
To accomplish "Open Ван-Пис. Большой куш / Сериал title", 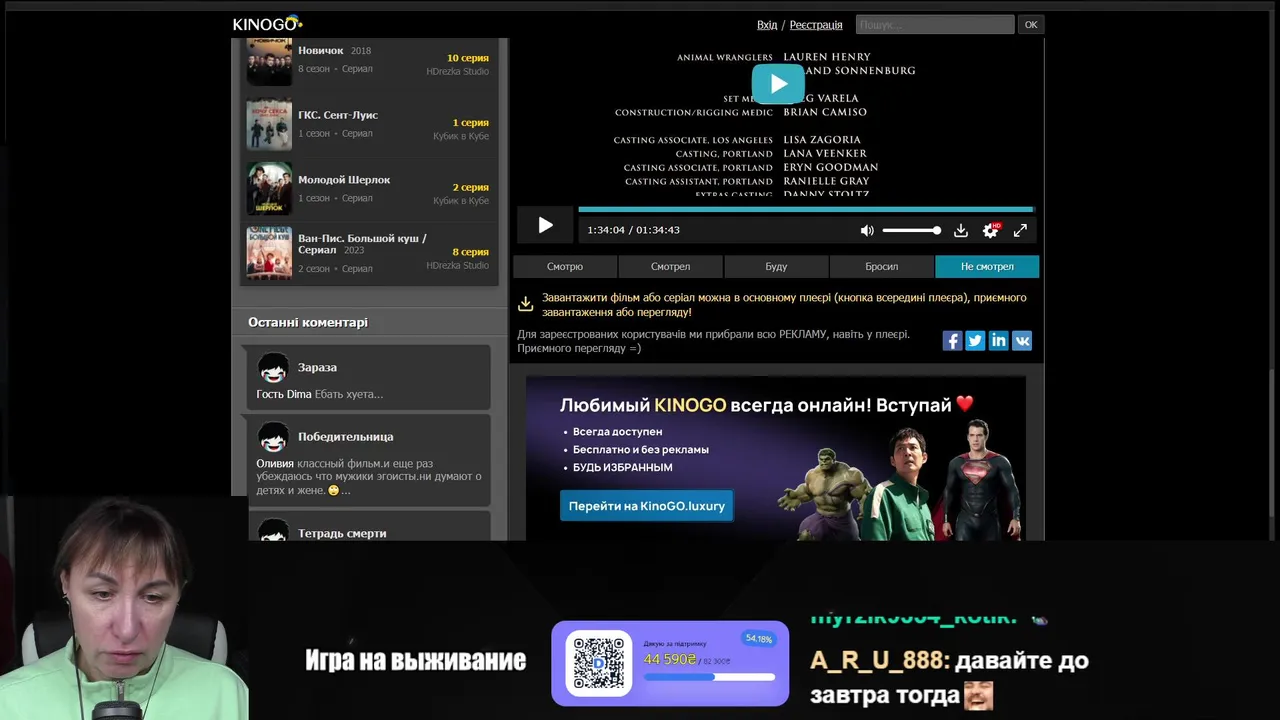I will click(x=362, y=244).
